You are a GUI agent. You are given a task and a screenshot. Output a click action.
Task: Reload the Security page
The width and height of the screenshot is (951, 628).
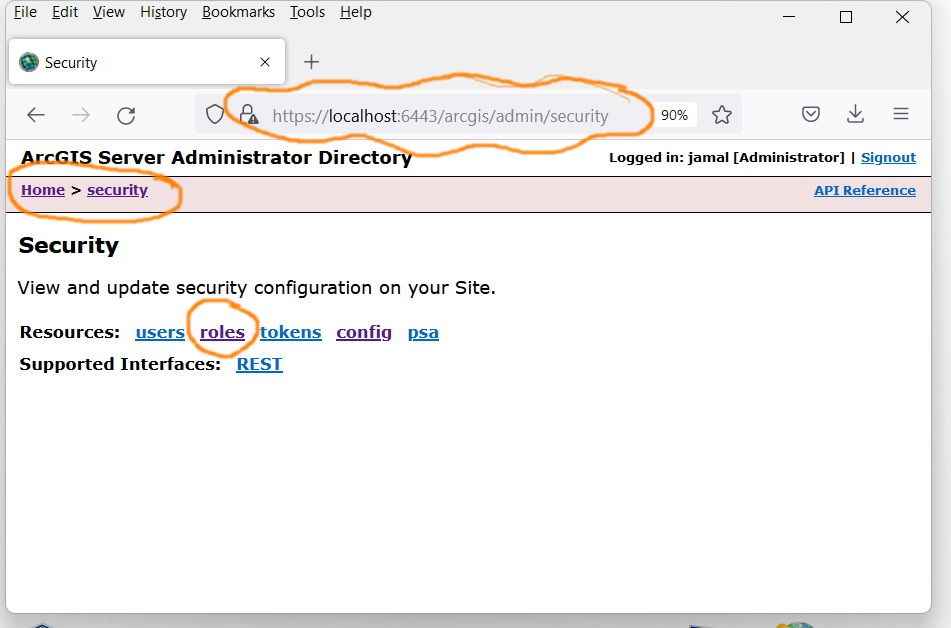coord(126,115)
